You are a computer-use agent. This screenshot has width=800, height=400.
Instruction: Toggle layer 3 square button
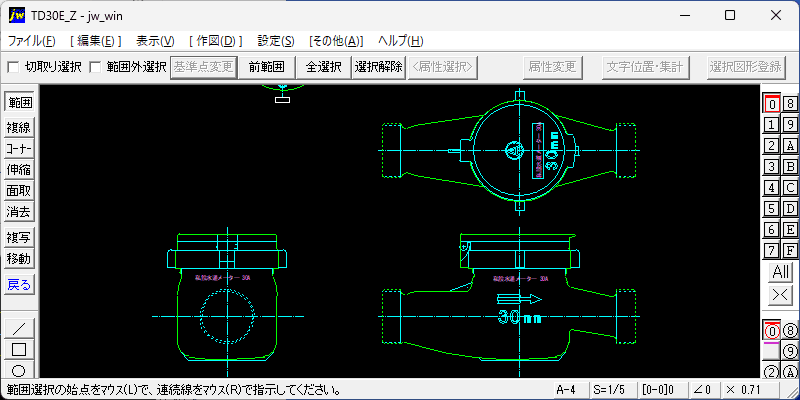click(772, 166)
